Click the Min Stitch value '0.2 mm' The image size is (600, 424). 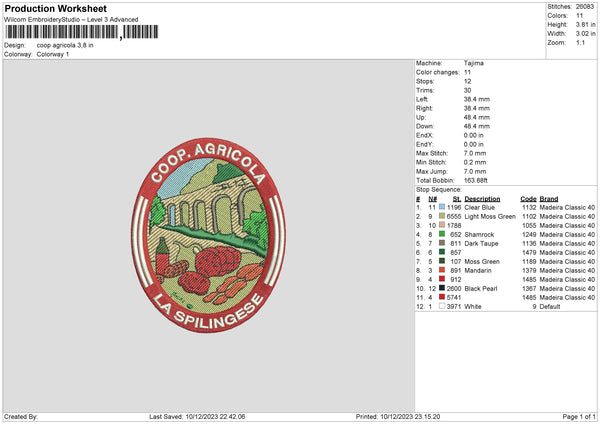point(475,162)
